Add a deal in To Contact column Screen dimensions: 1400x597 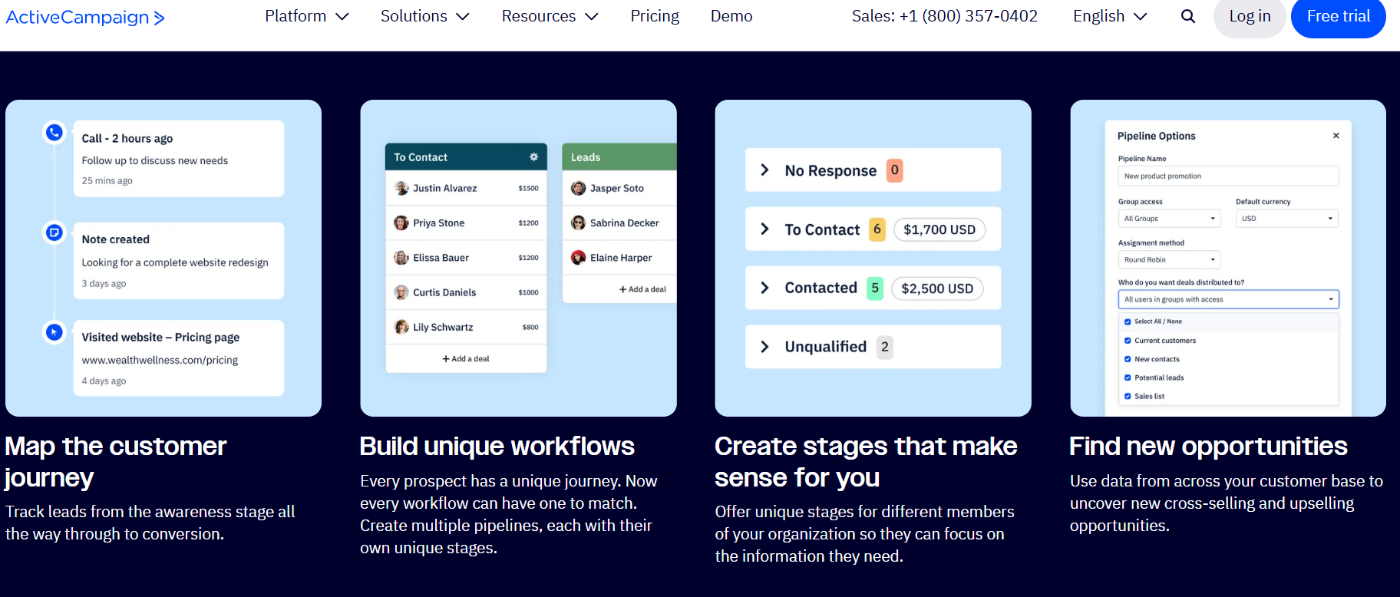pyautogui.click(x=466, y=358)
